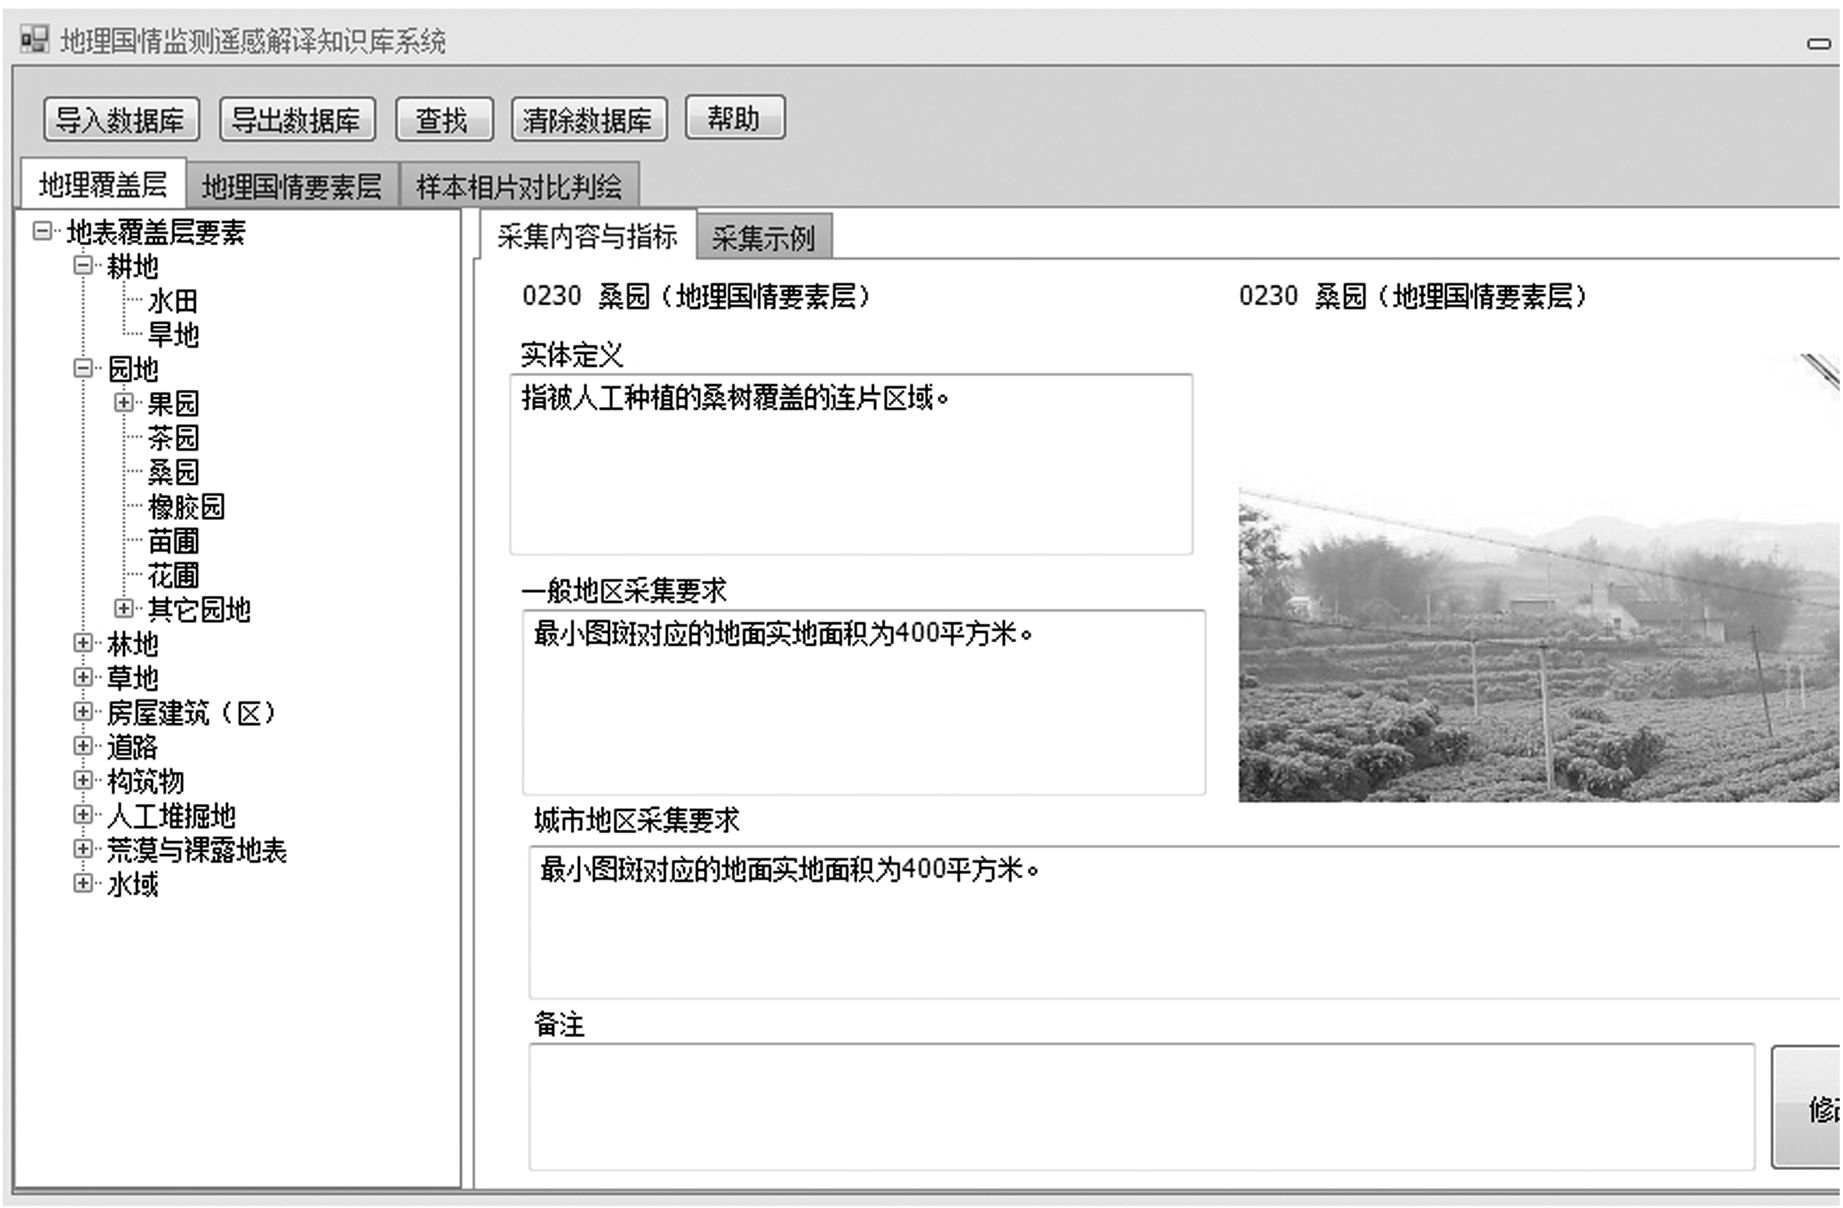Collapse the 地表覆盖层要素 root node

42,232
